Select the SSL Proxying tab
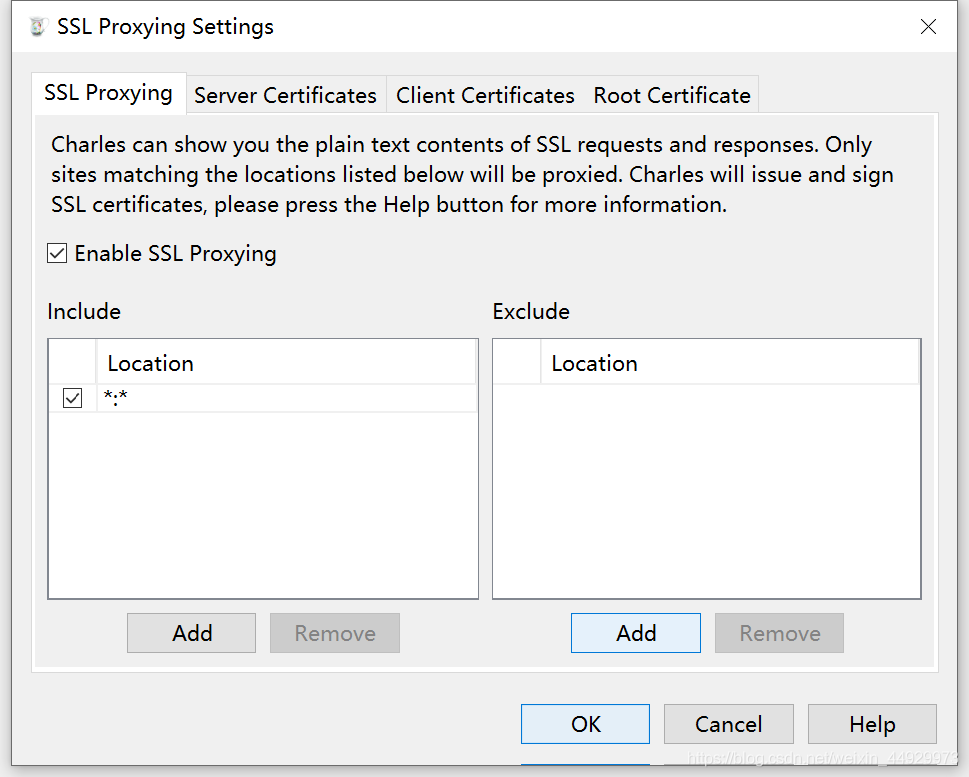The height and width of the screenshot is (777, 969). 108,93
